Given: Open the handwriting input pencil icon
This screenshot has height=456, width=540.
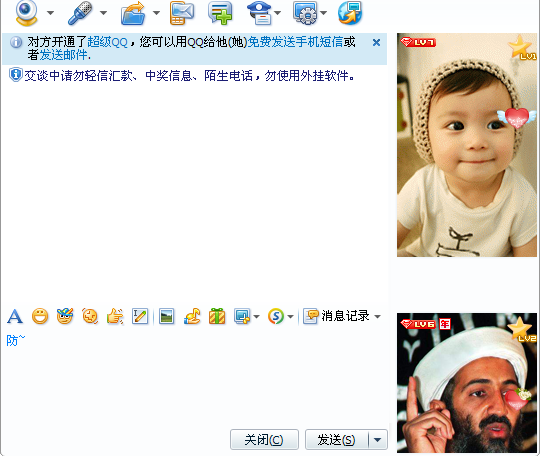Looking at the screenshot, I should (x=140, y=316).
